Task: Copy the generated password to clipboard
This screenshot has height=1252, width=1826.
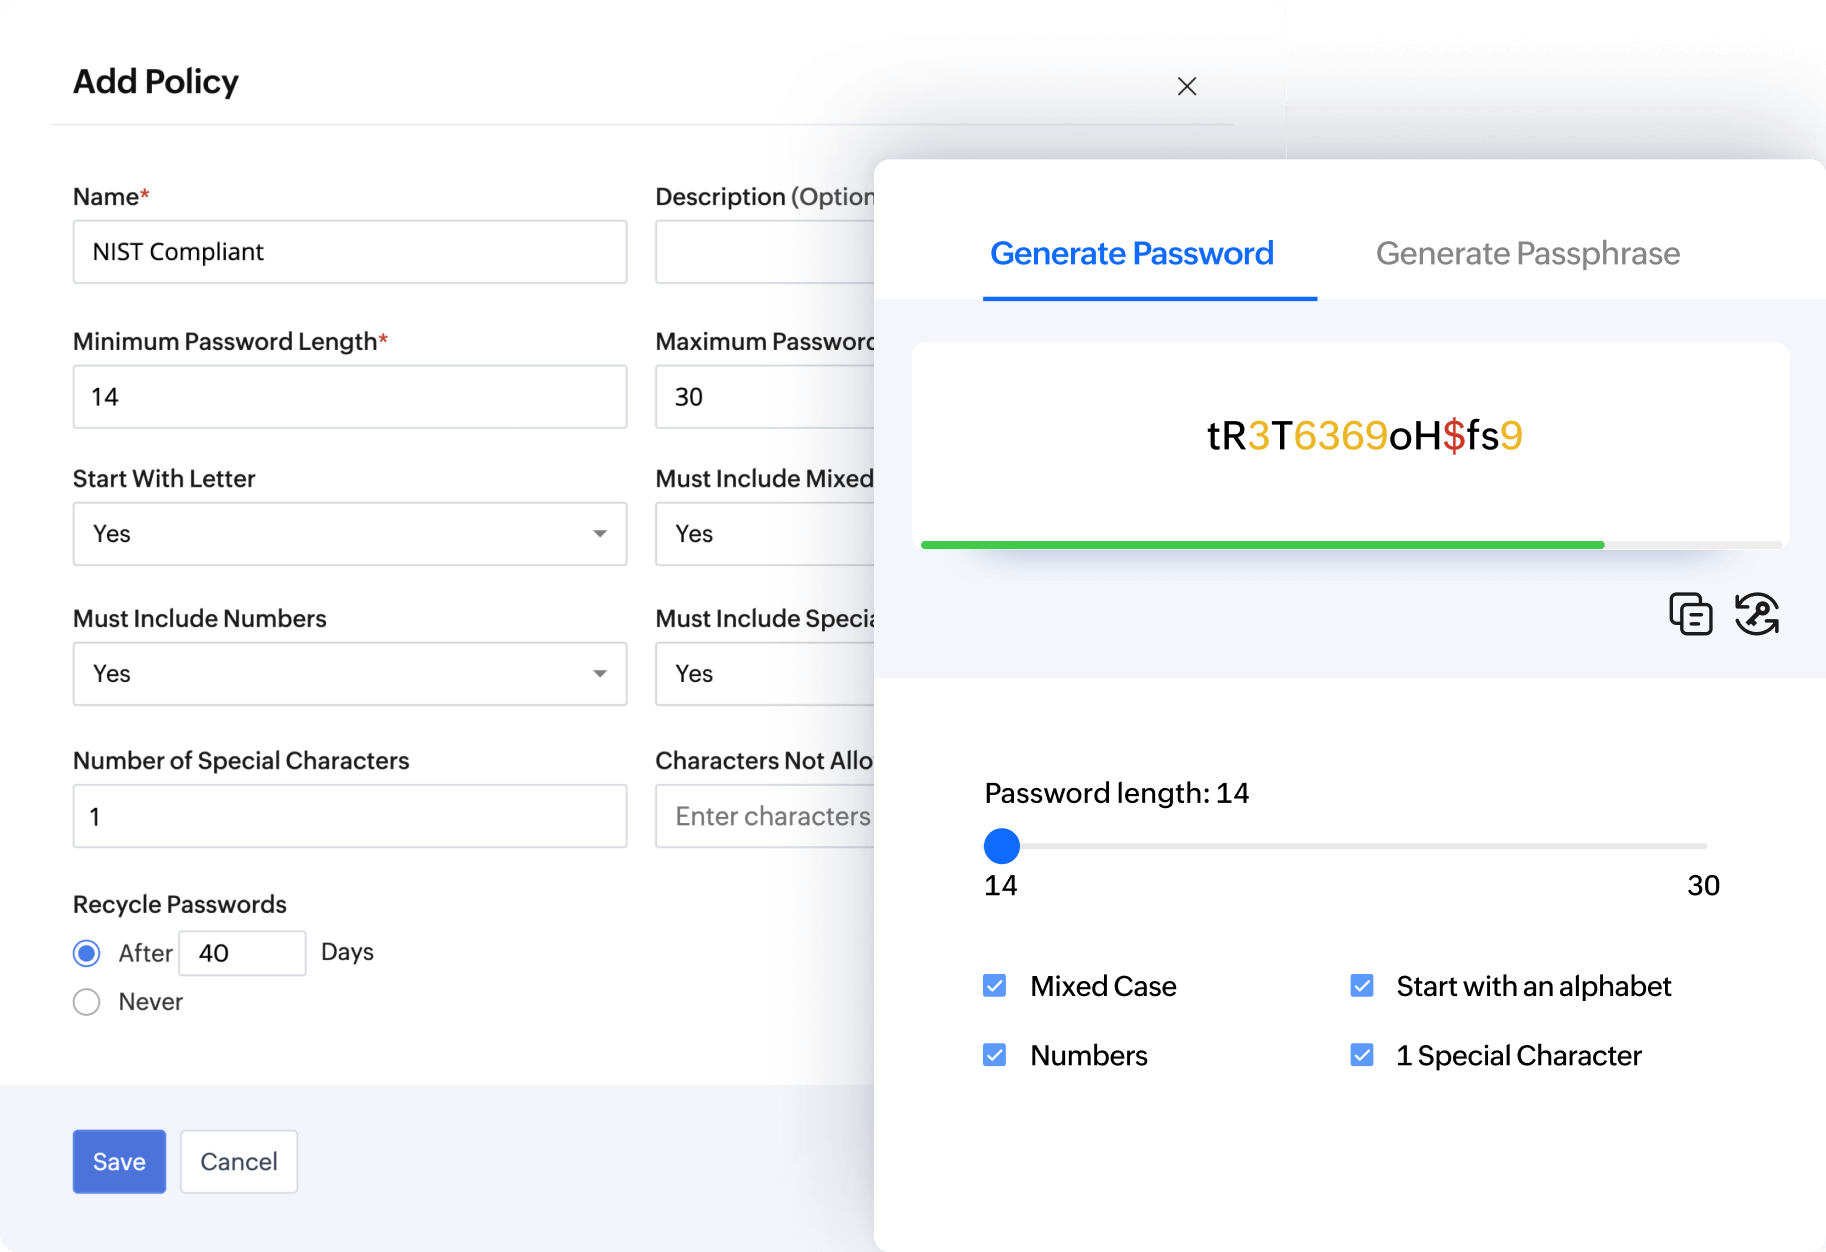Action: (x=1690, y=614)
